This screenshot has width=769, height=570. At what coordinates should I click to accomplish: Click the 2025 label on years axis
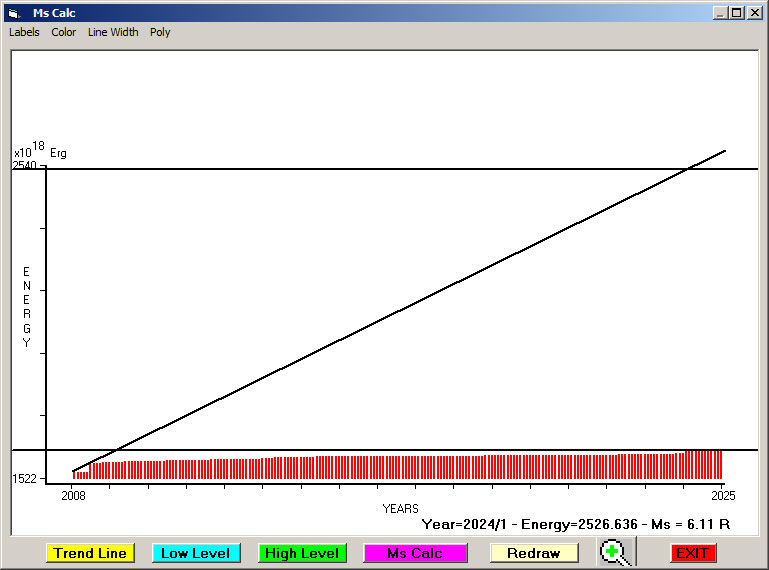coord(722,495)
